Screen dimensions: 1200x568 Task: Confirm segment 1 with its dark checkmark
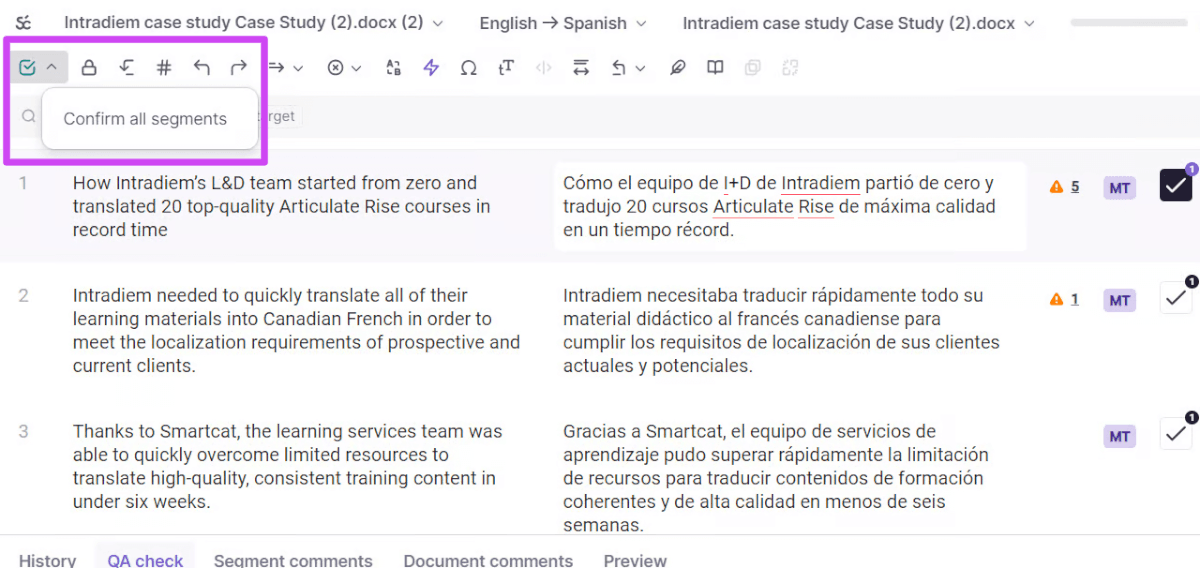(1176, 185)
